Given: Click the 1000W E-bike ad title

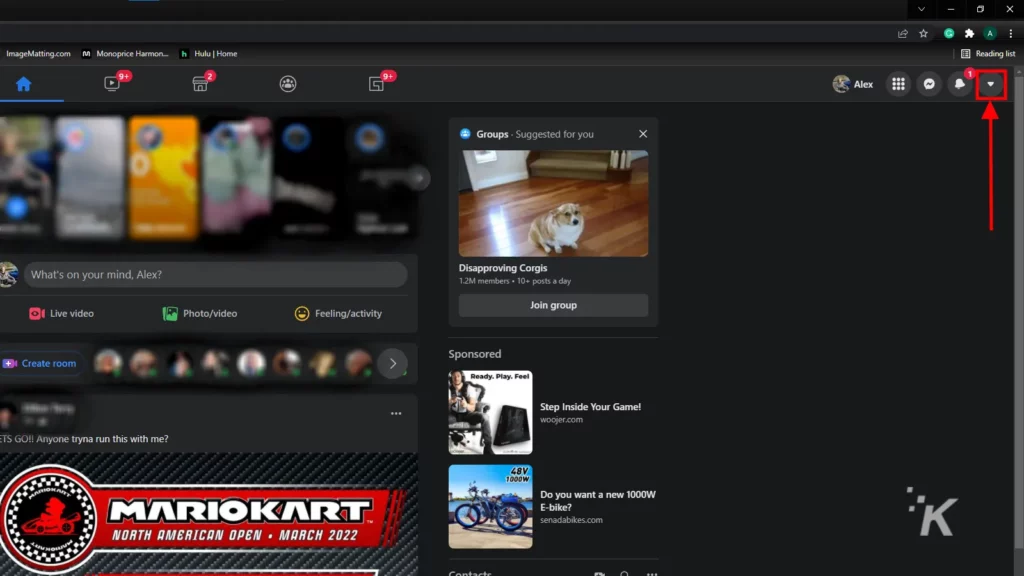Looking at the screenshot, I should coord(598,500).
